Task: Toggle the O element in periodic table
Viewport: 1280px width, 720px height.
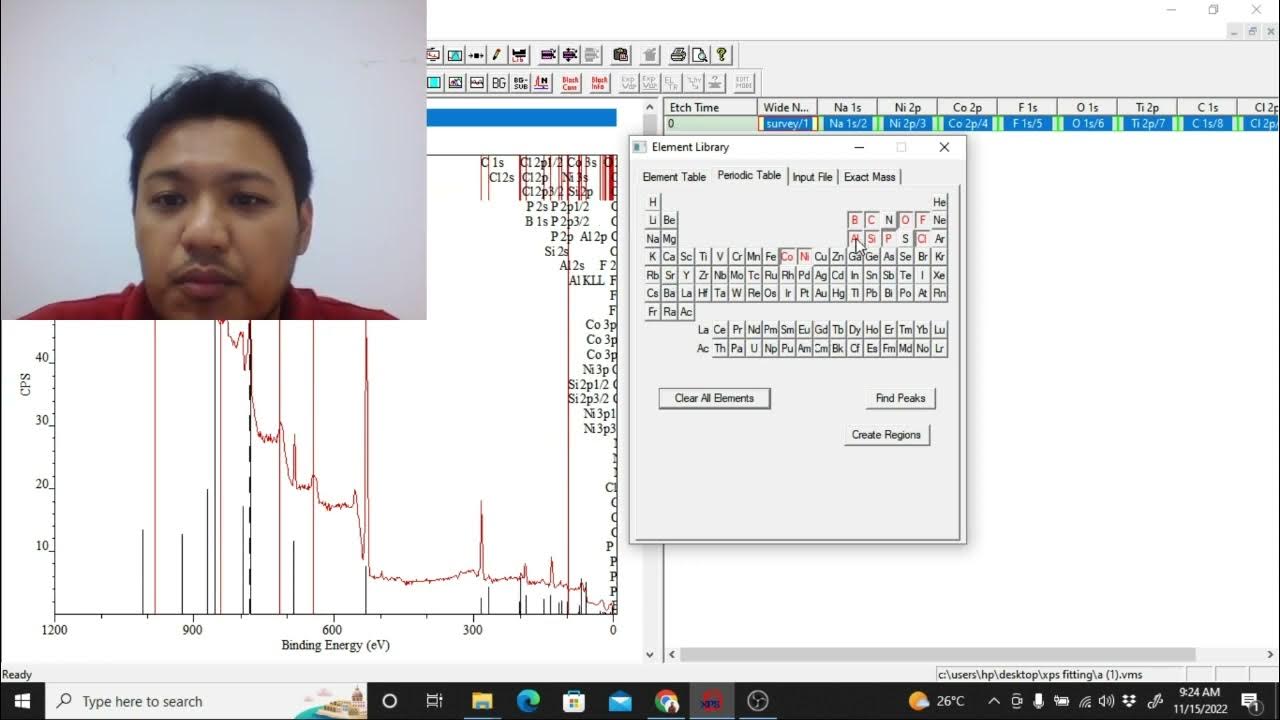Action: [x=905, y=220]
